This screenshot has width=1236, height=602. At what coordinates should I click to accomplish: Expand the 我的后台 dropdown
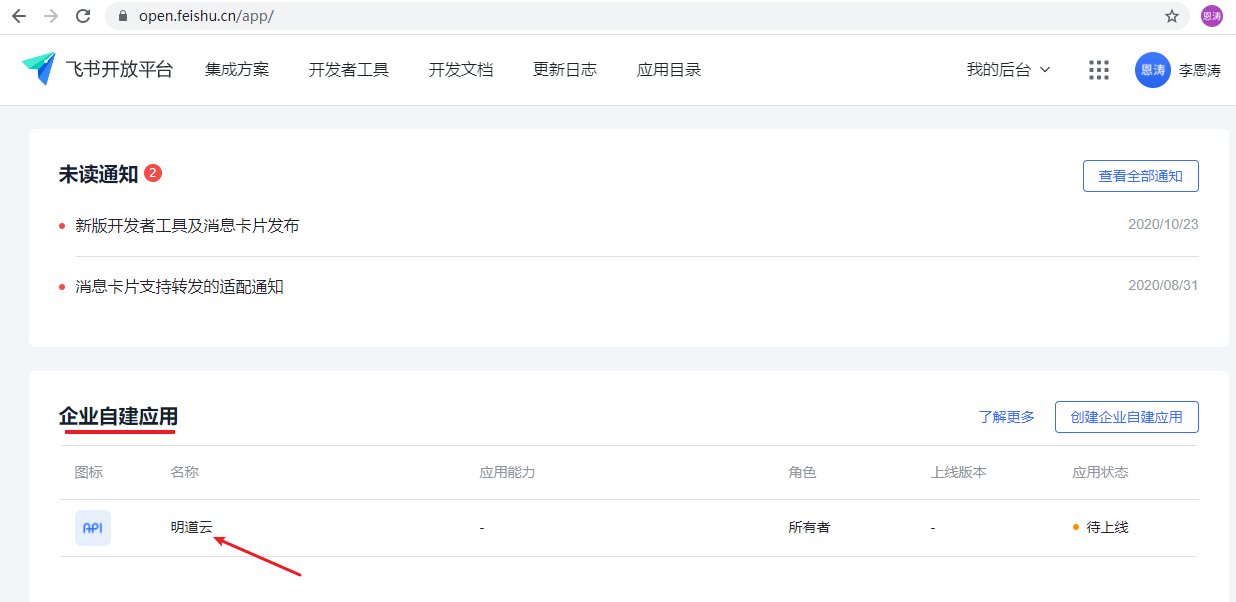[1008, 70]
